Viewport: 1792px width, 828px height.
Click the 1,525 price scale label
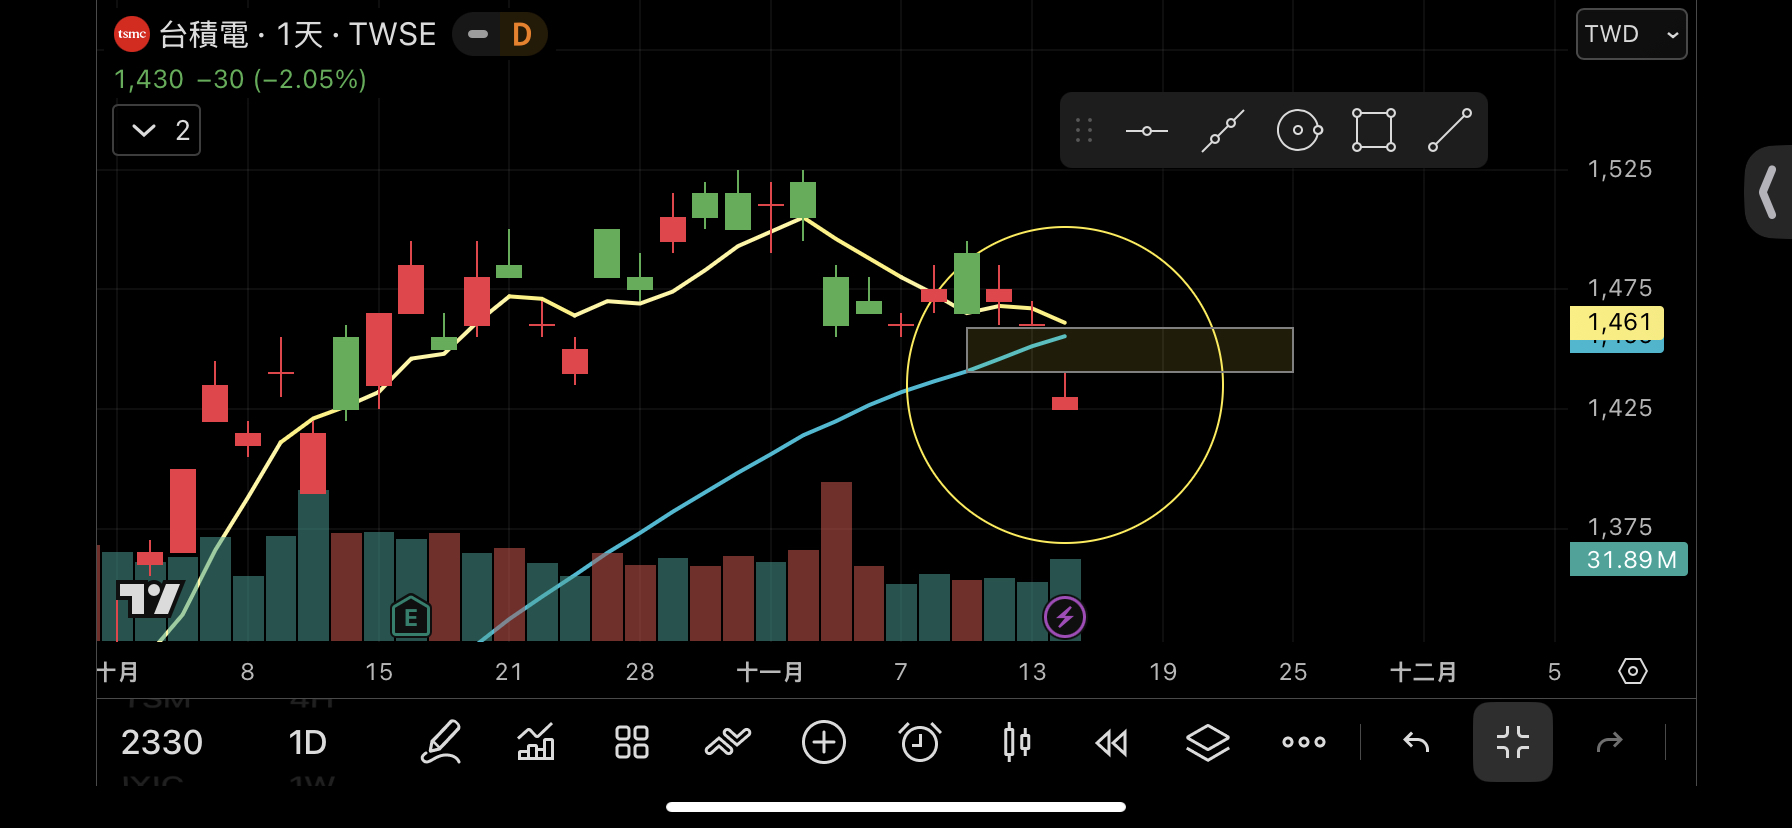1620,169
